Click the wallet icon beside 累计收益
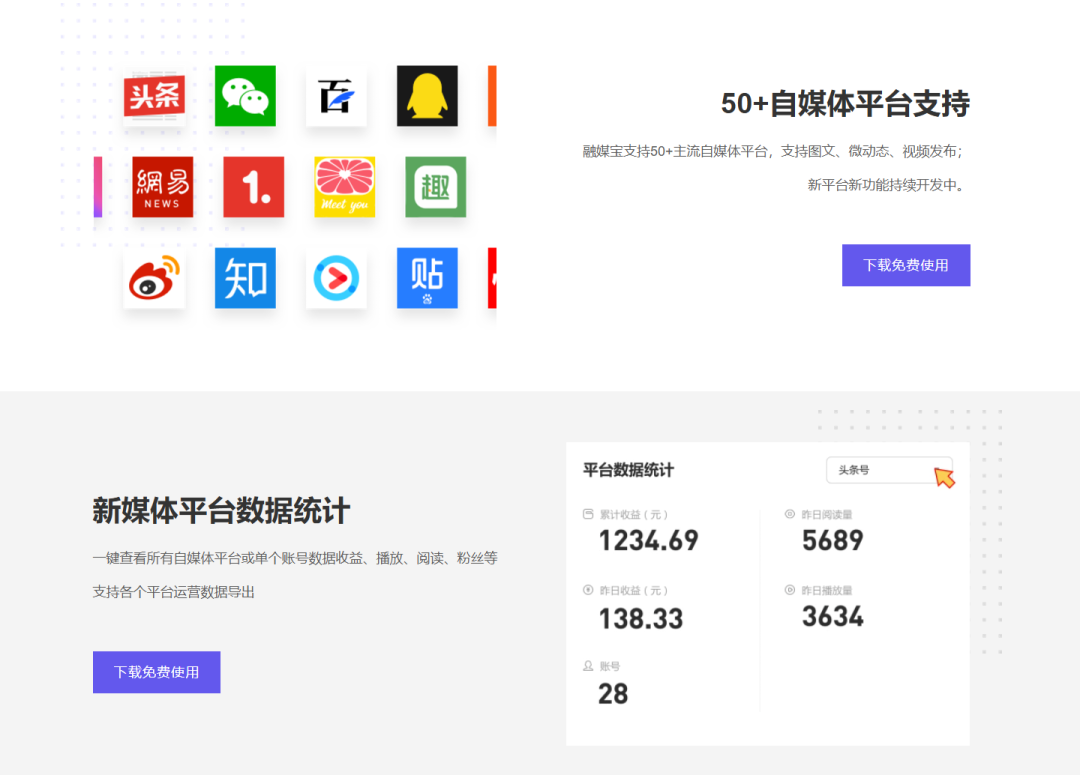Image resolution: width=1080 pixels, height=775 pixels. click(x=588, y=514)
